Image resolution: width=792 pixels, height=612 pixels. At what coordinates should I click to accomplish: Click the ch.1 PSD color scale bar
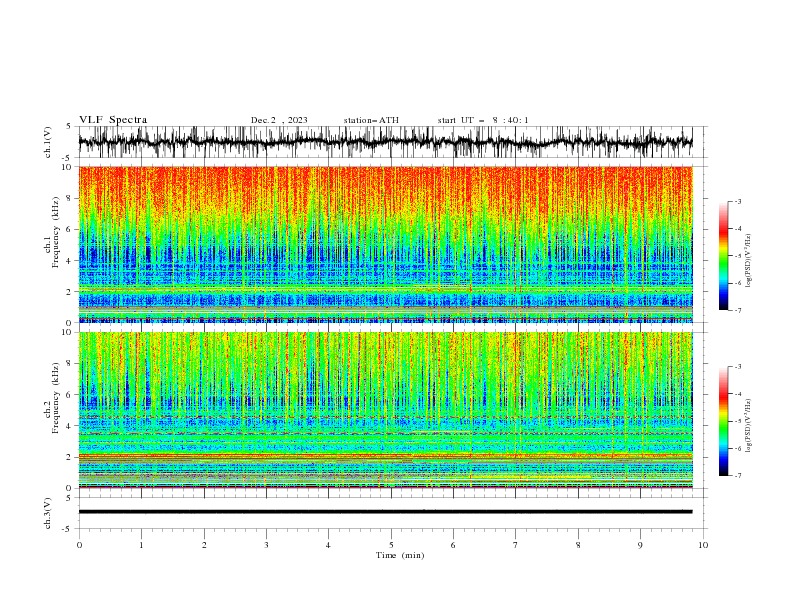coord(724,256)
